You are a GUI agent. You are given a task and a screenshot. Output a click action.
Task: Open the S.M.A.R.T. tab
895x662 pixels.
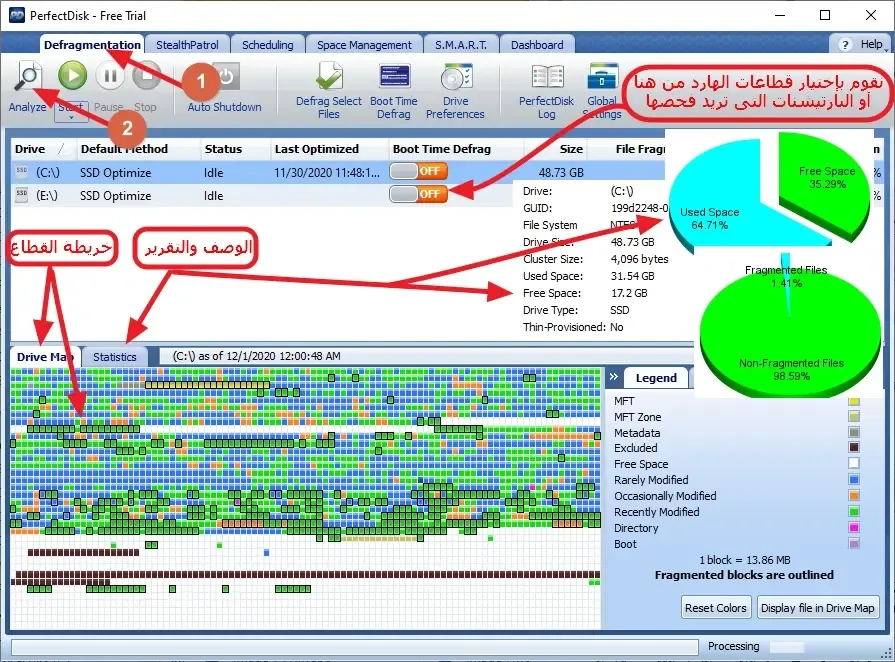[x=461, y=45]
